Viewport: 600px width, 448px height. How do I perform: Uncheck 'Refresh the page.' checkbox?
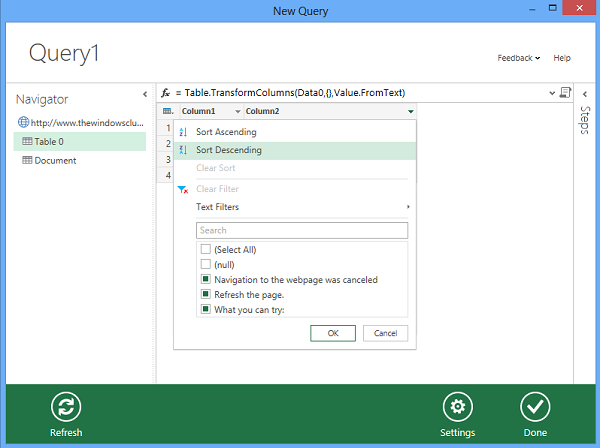[x=205, y=294]
